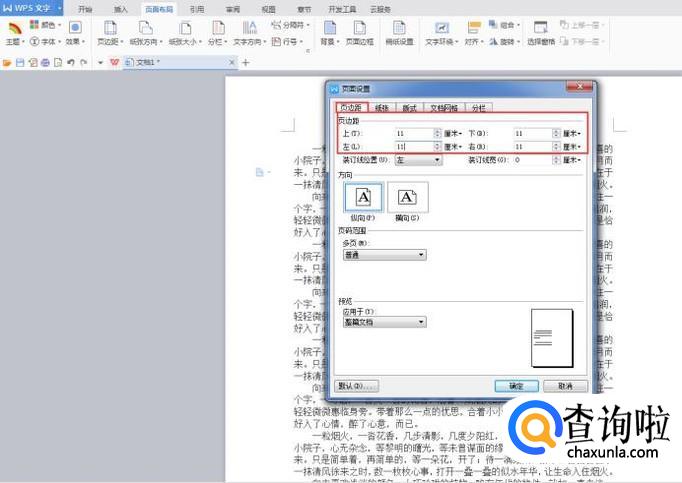The image size is (682, 483).
Task: Click the 左 left margin input field
Action: click(x=414, y=147)
